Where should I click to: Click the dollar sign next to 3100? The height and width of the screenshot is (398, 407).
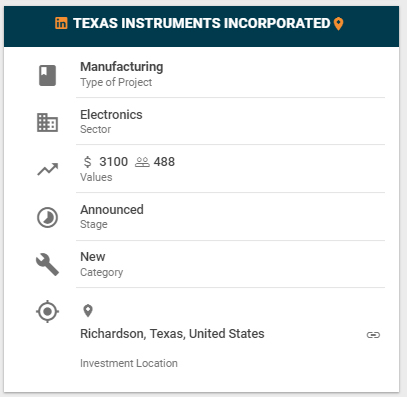click(87, 162)
